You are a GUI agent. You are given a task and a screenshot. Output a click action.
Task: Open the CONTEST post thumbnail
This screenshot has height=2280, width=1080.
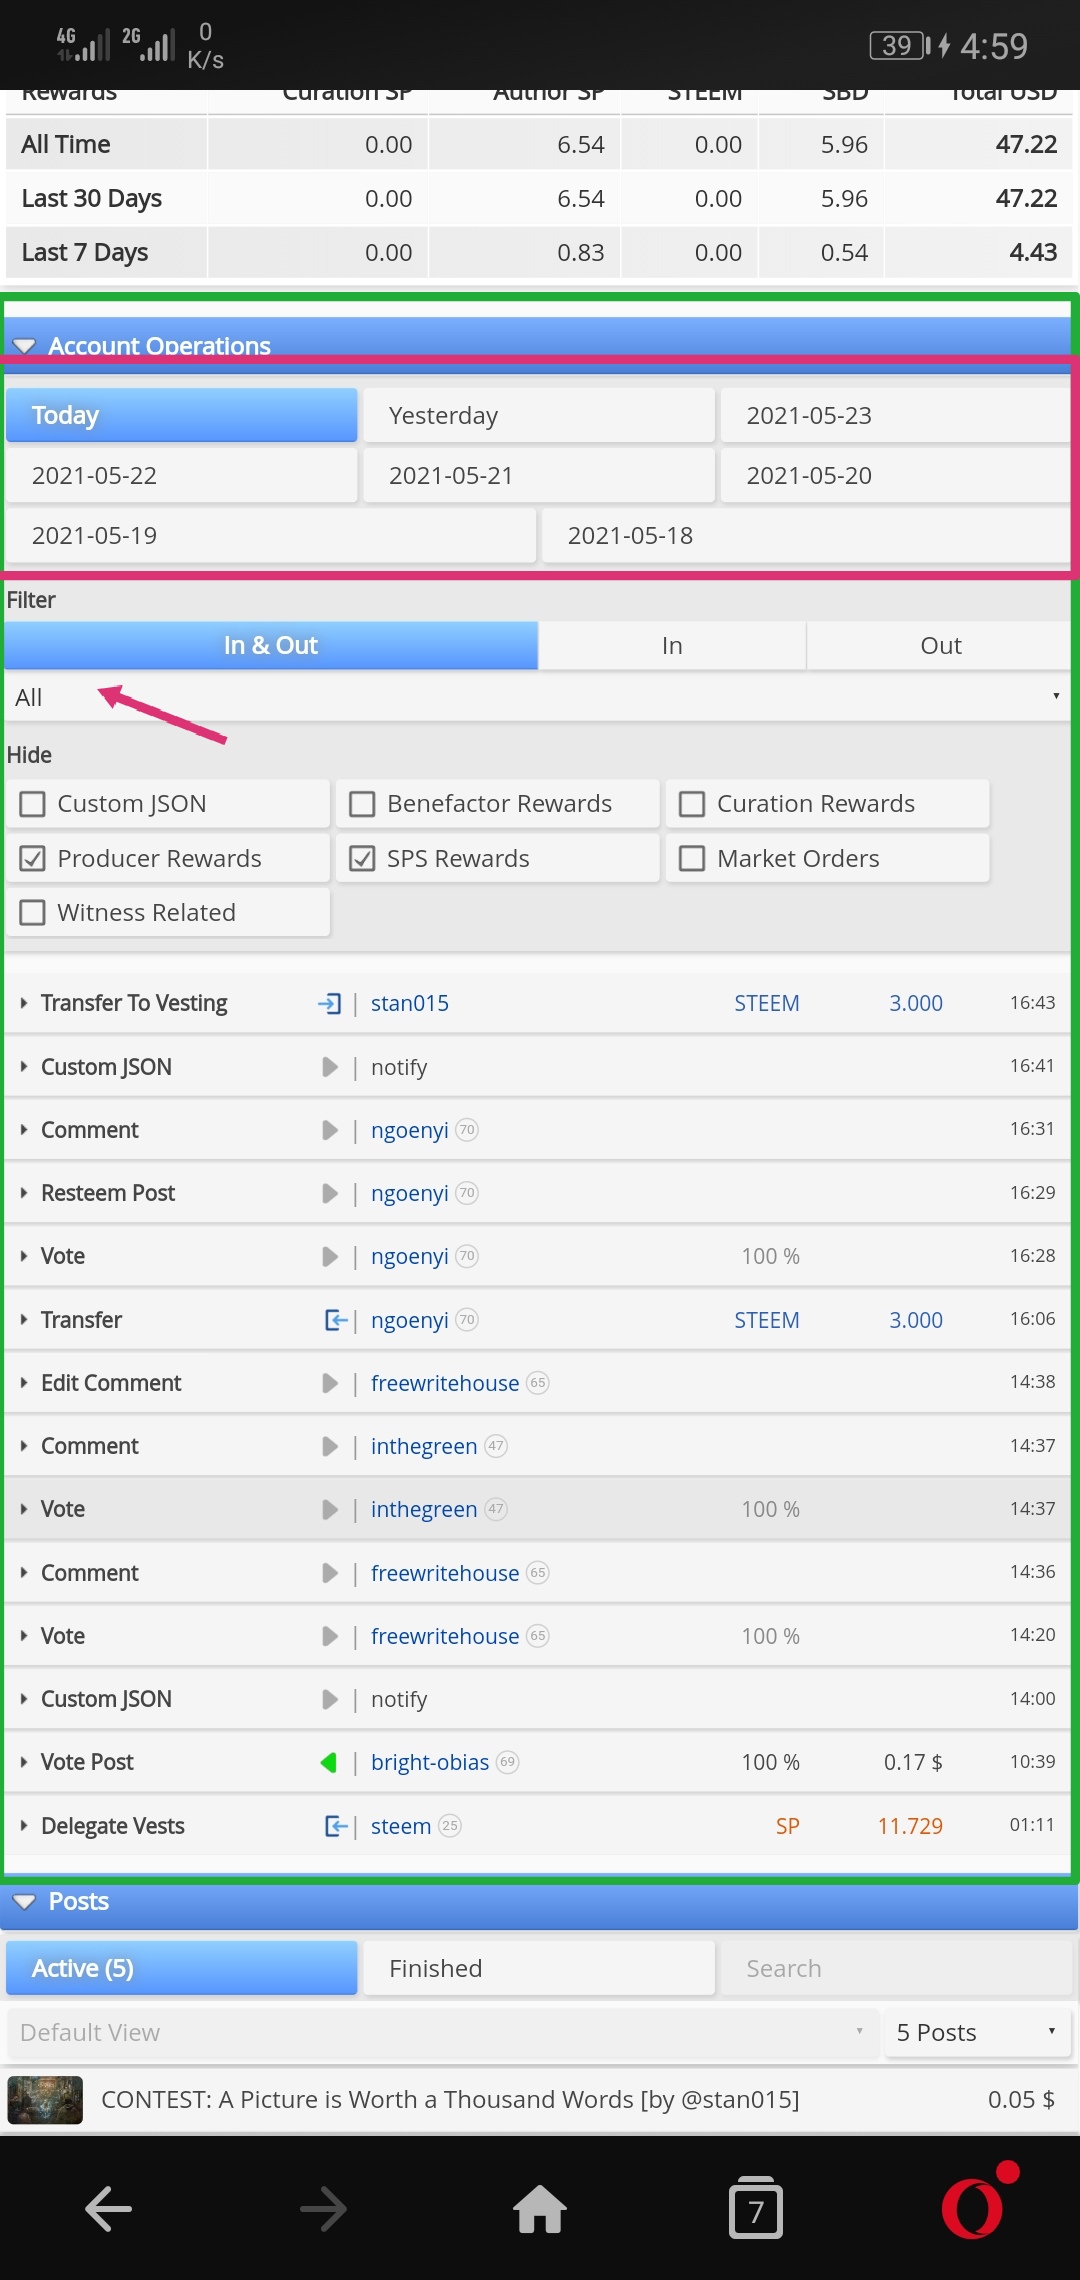45,2100
